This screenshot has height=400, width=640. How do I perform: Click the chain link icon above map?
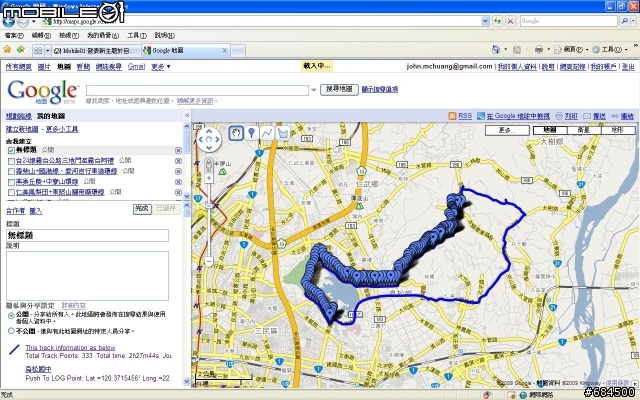point(615,116)
